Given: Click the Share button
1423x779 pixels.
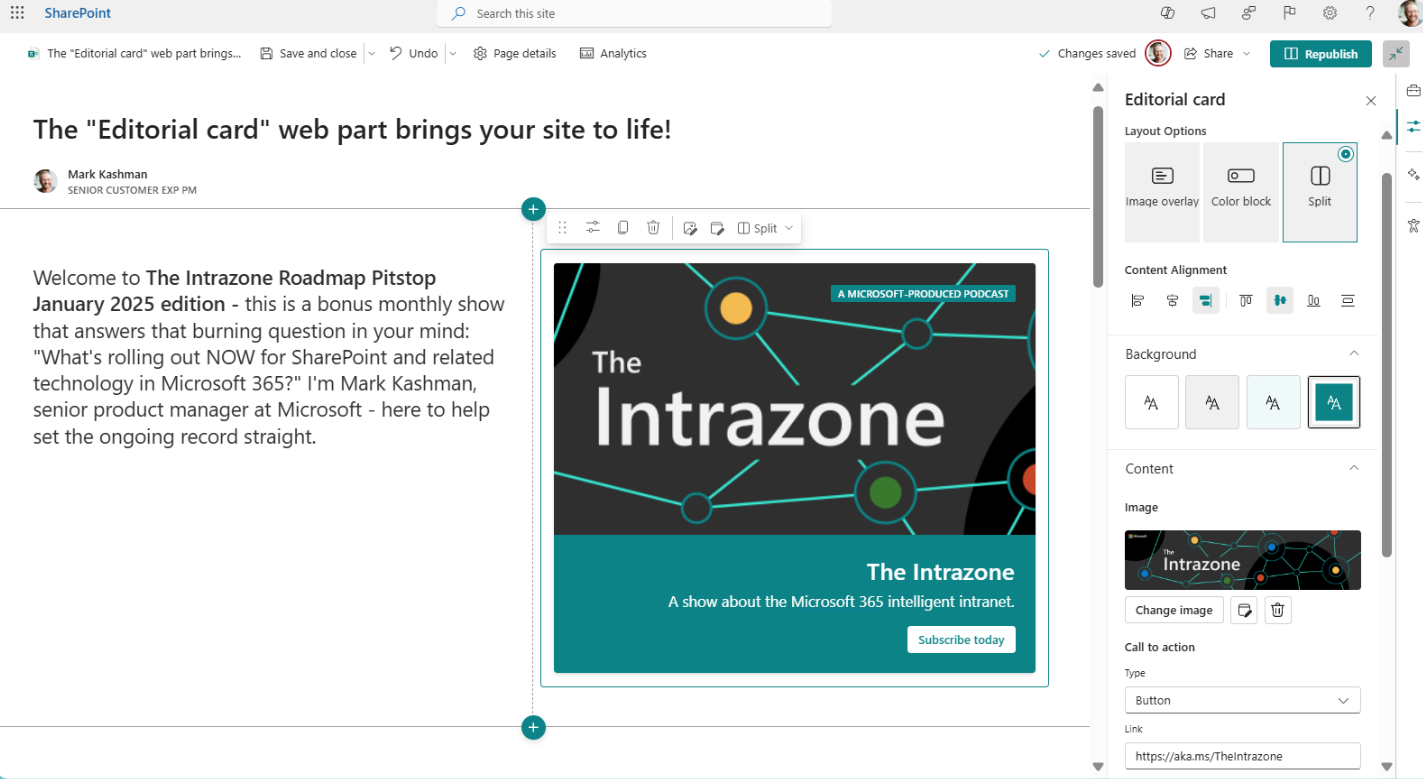Looking at the screenshot, I should [x=1208, y=54].
